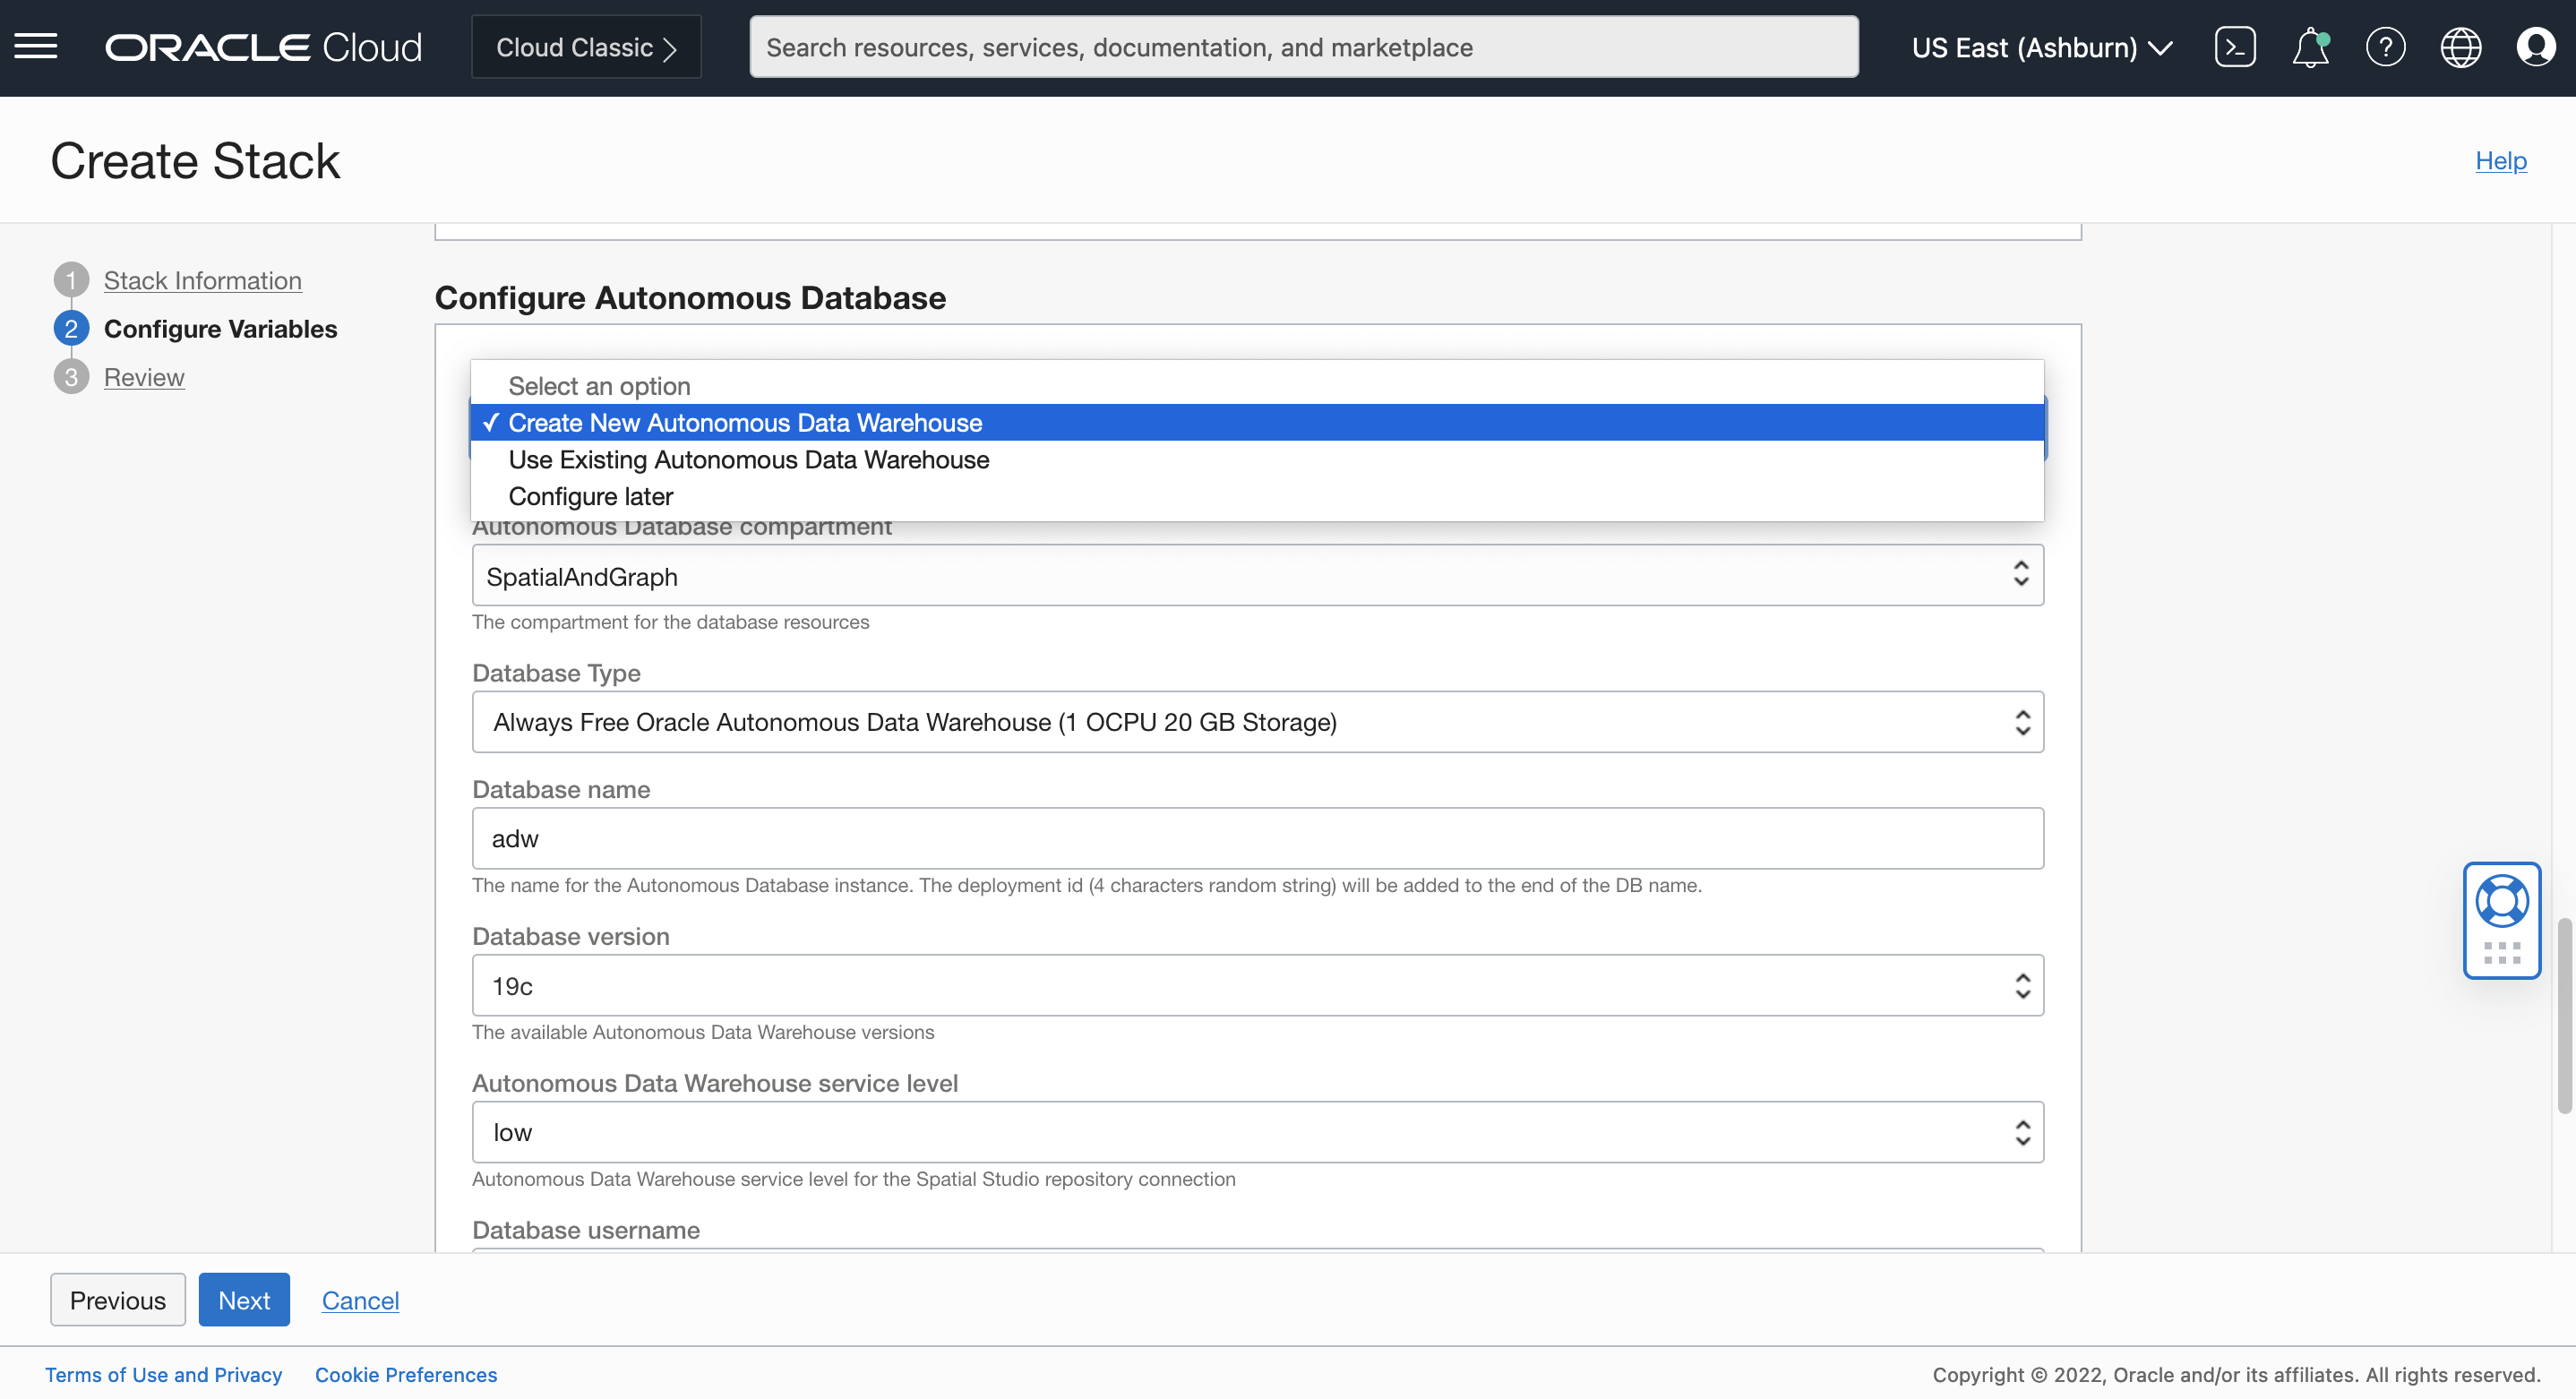
Task: Open the navigation hamburger menu
Action: [36, 46]
